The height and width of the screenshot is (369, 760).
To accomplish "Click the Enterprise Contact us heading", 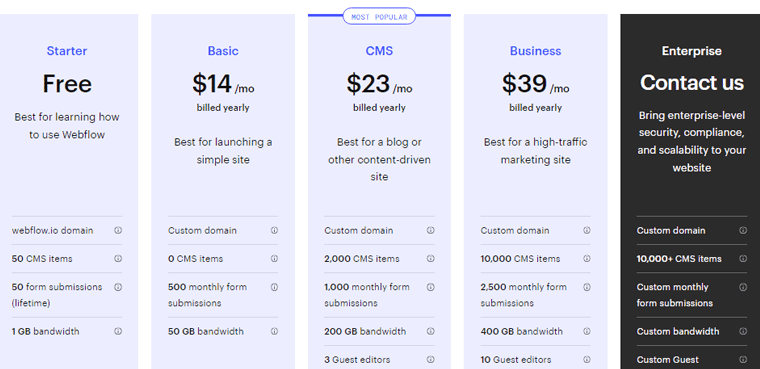I will pos(692,83).
